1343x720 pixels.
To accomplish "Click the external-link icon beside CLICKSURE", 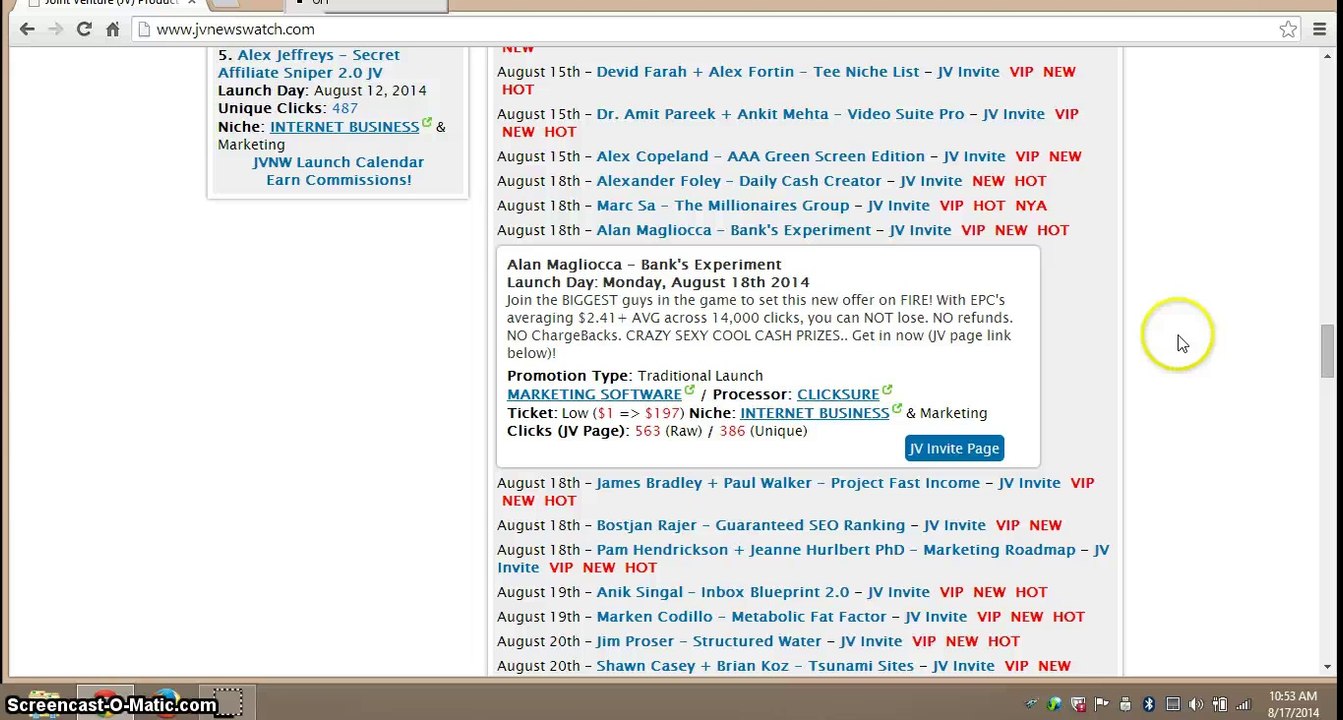I will tap(887, 391).
